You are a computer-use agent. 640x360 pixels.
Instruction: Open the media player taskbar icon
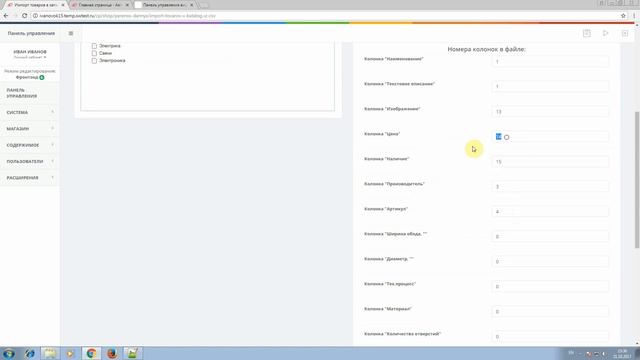point(70,353)
